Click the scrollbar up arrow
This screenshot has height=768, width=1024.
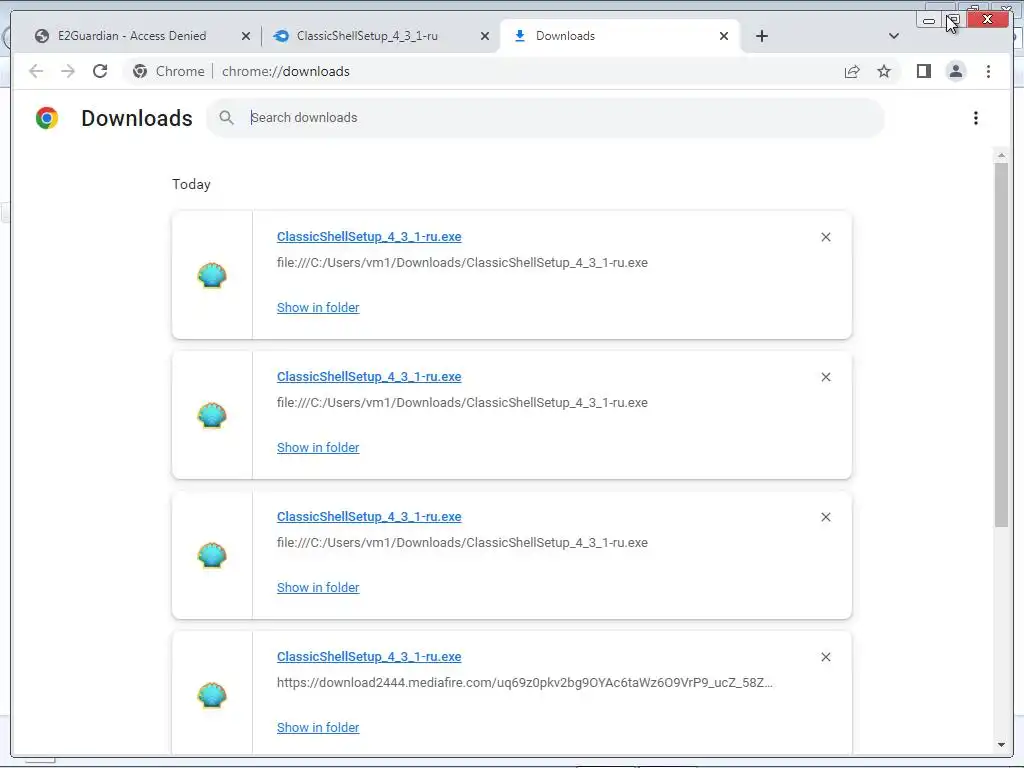1001,155
